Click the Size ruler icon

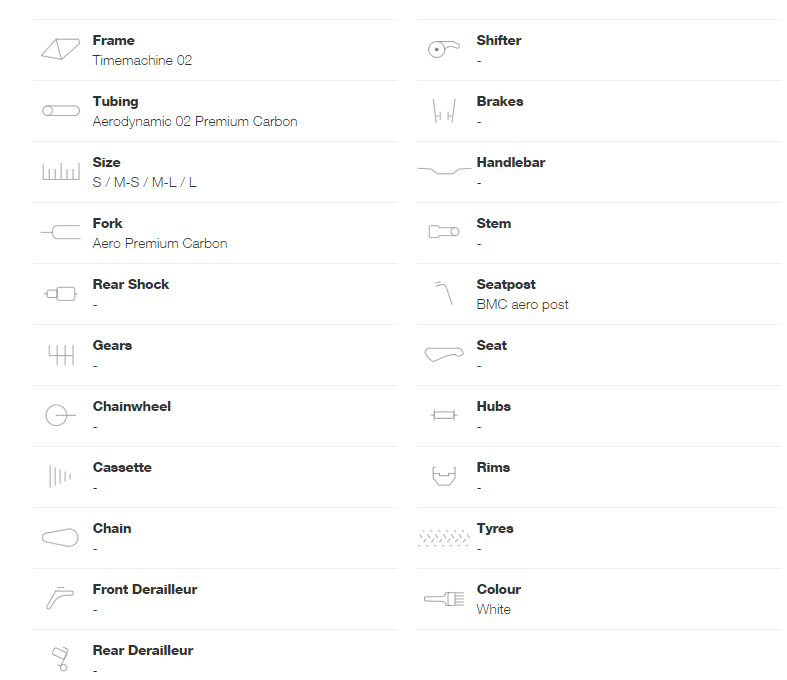coord(61,172)
